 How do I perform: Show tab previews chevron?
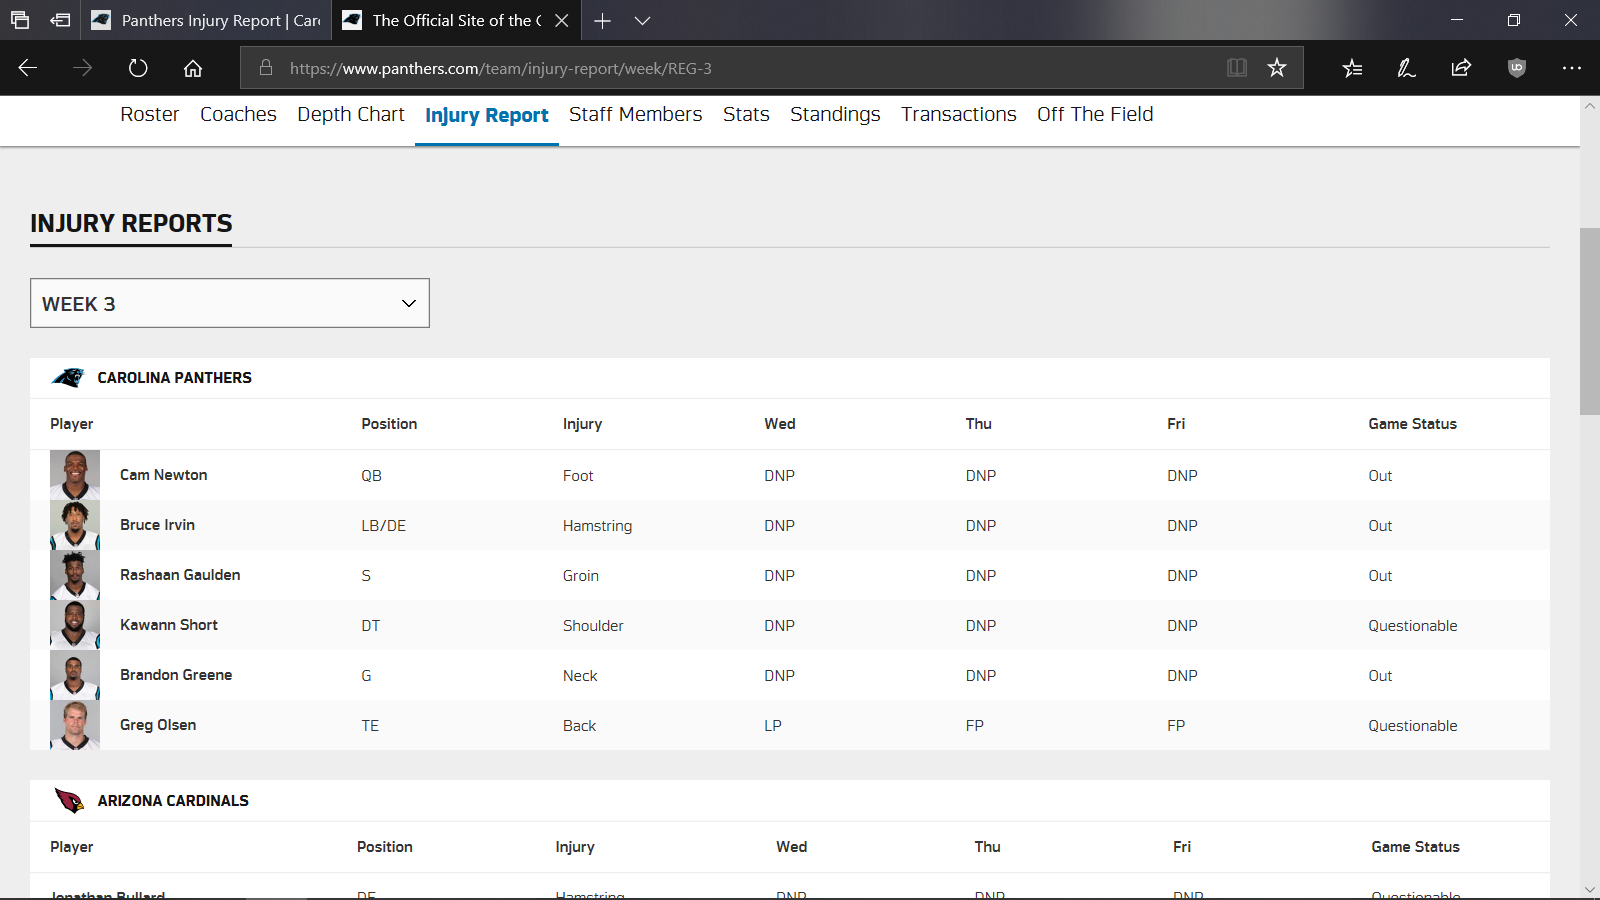(x=643, y=20)
